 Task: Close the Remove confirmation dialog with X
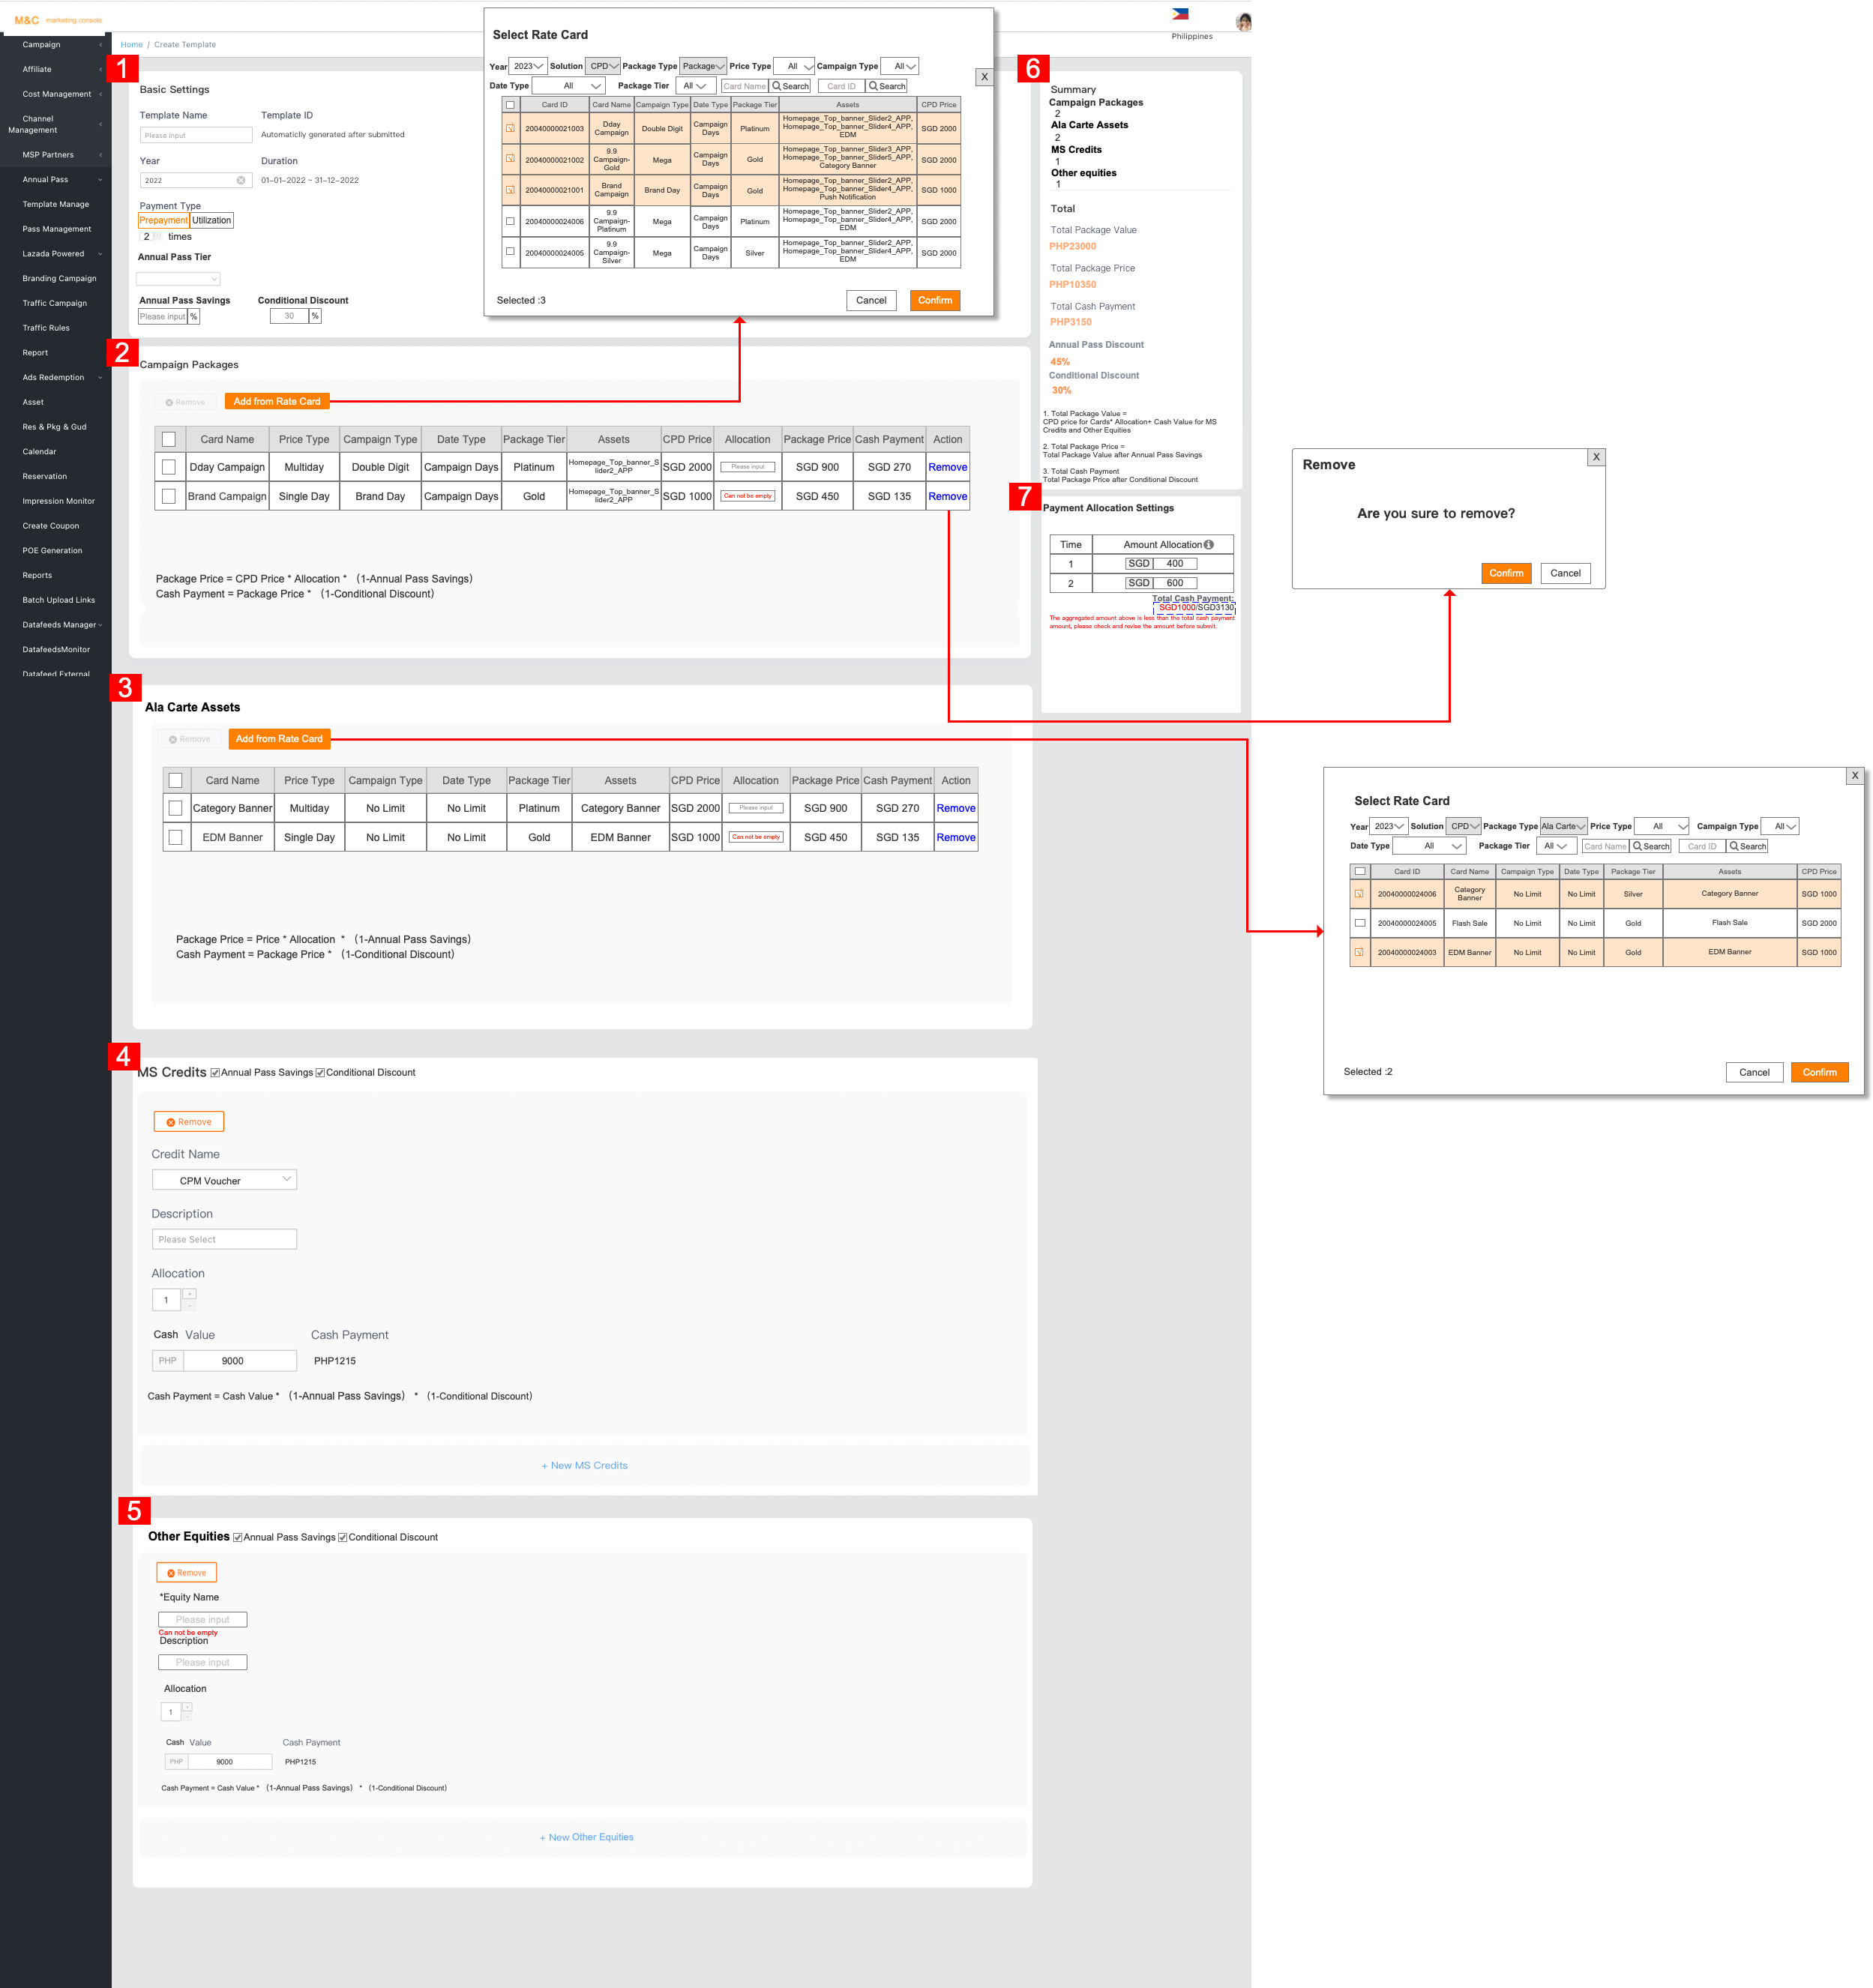pyautogui.click(x=1596, y=457)
